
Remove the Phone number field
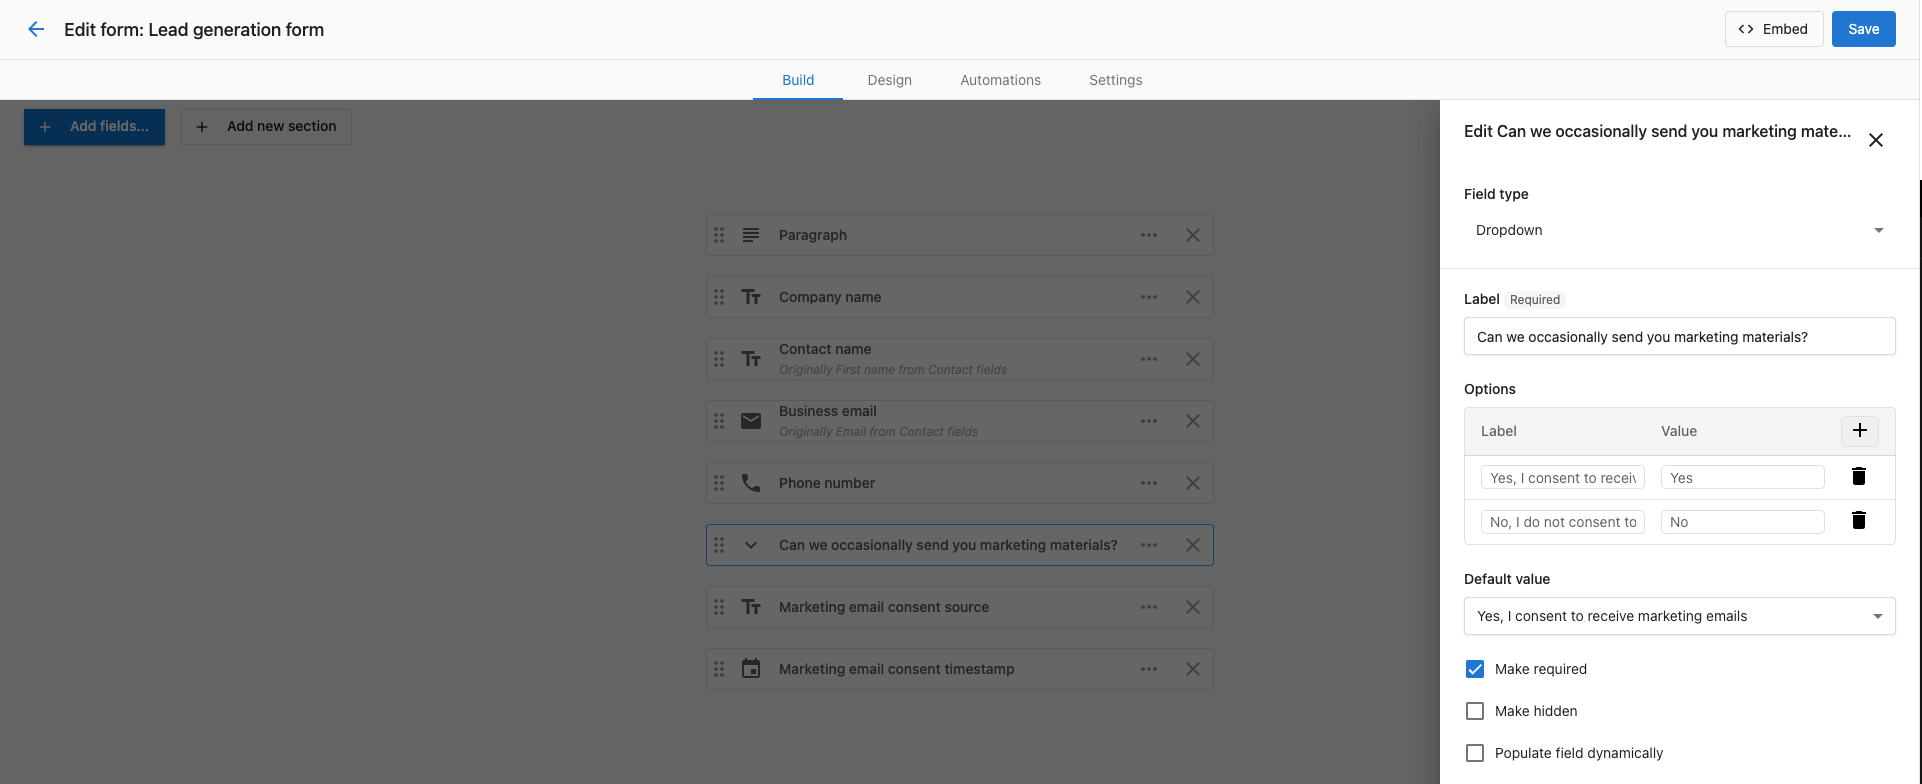[x=1193, y=483]
